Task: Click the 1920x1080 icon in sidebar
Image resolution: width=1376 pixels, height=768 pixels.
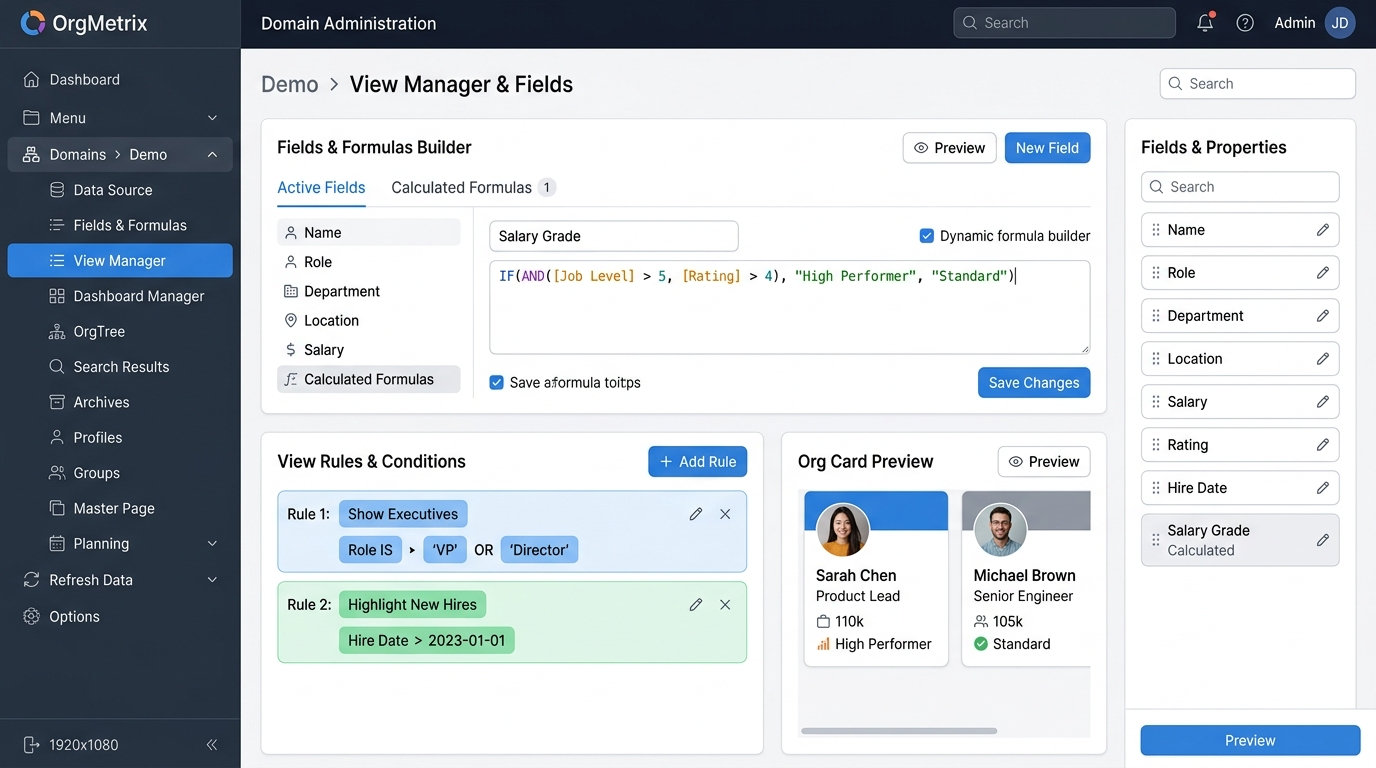Action: 31,745
